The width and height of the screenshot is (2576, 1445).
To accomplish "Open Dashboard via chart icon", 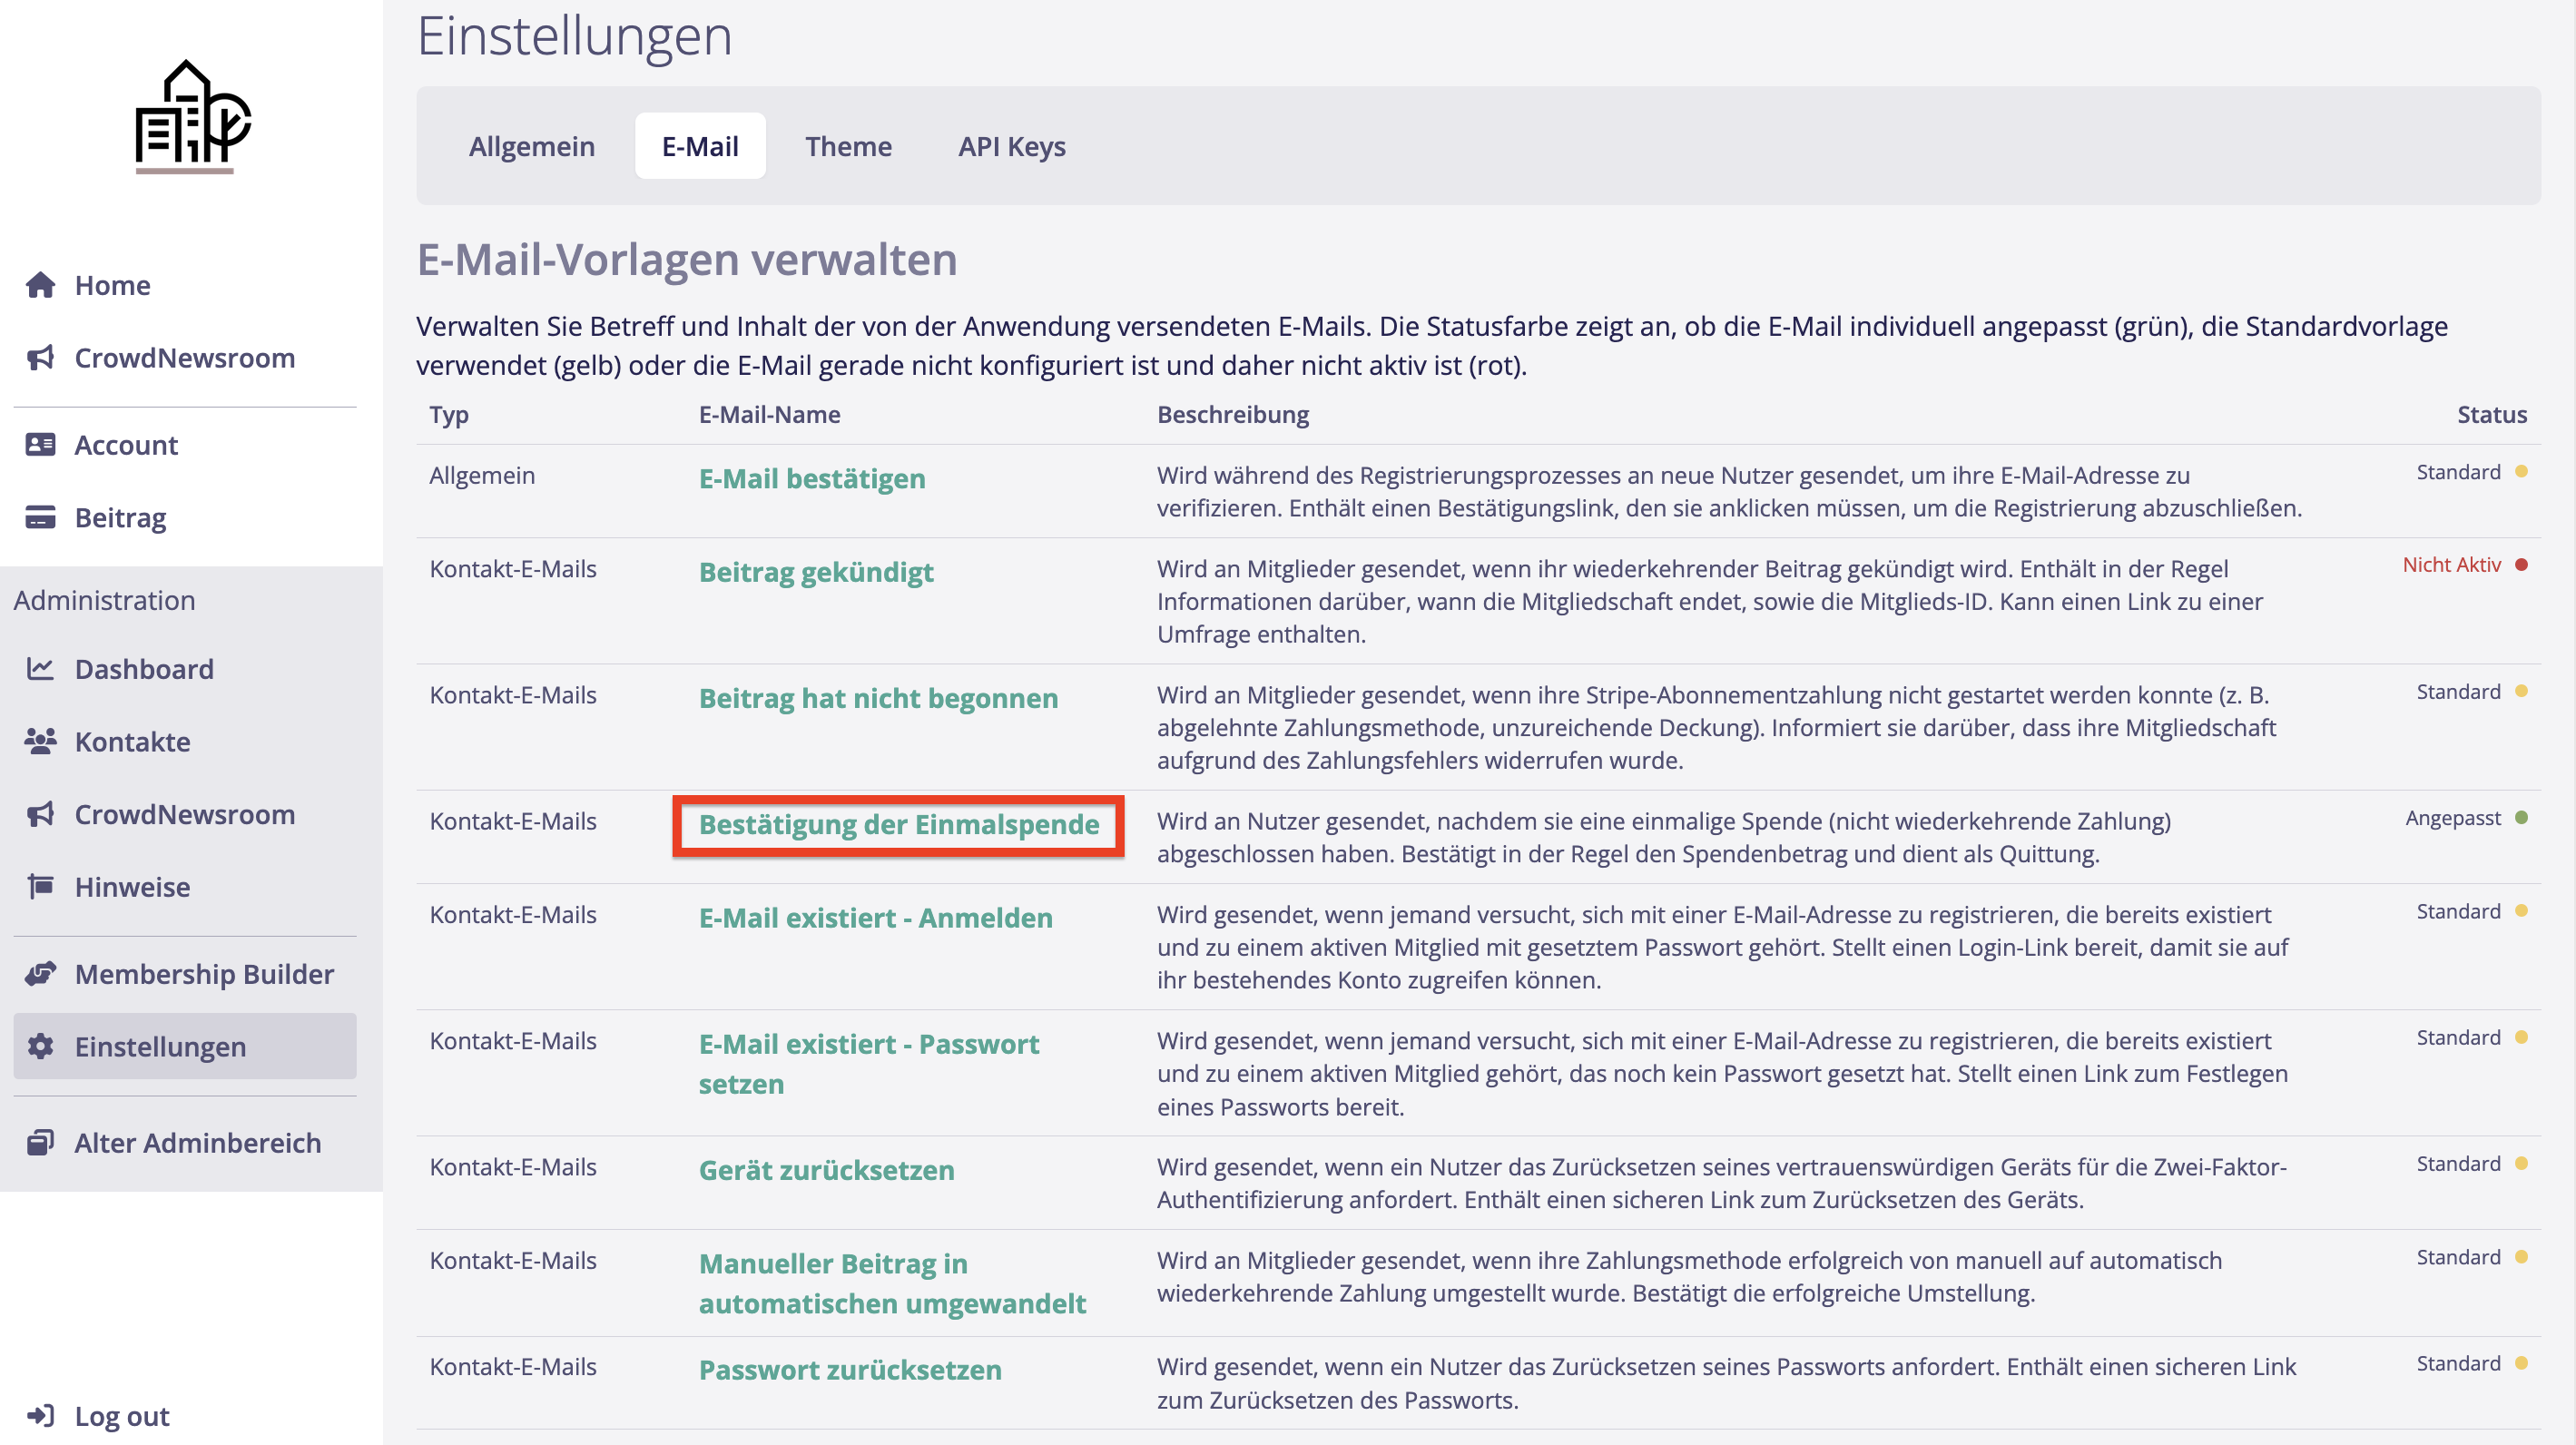I will click(40, 669).
